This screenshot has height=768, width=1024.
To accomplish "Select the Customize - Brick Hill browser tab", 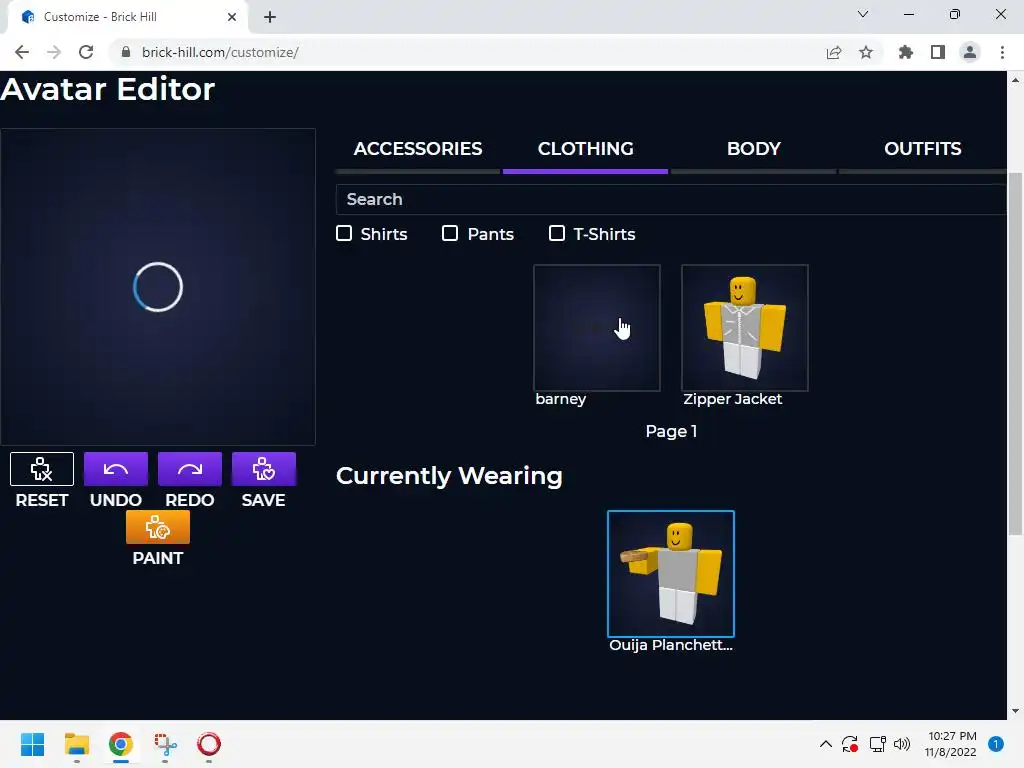I will [127, 17].
